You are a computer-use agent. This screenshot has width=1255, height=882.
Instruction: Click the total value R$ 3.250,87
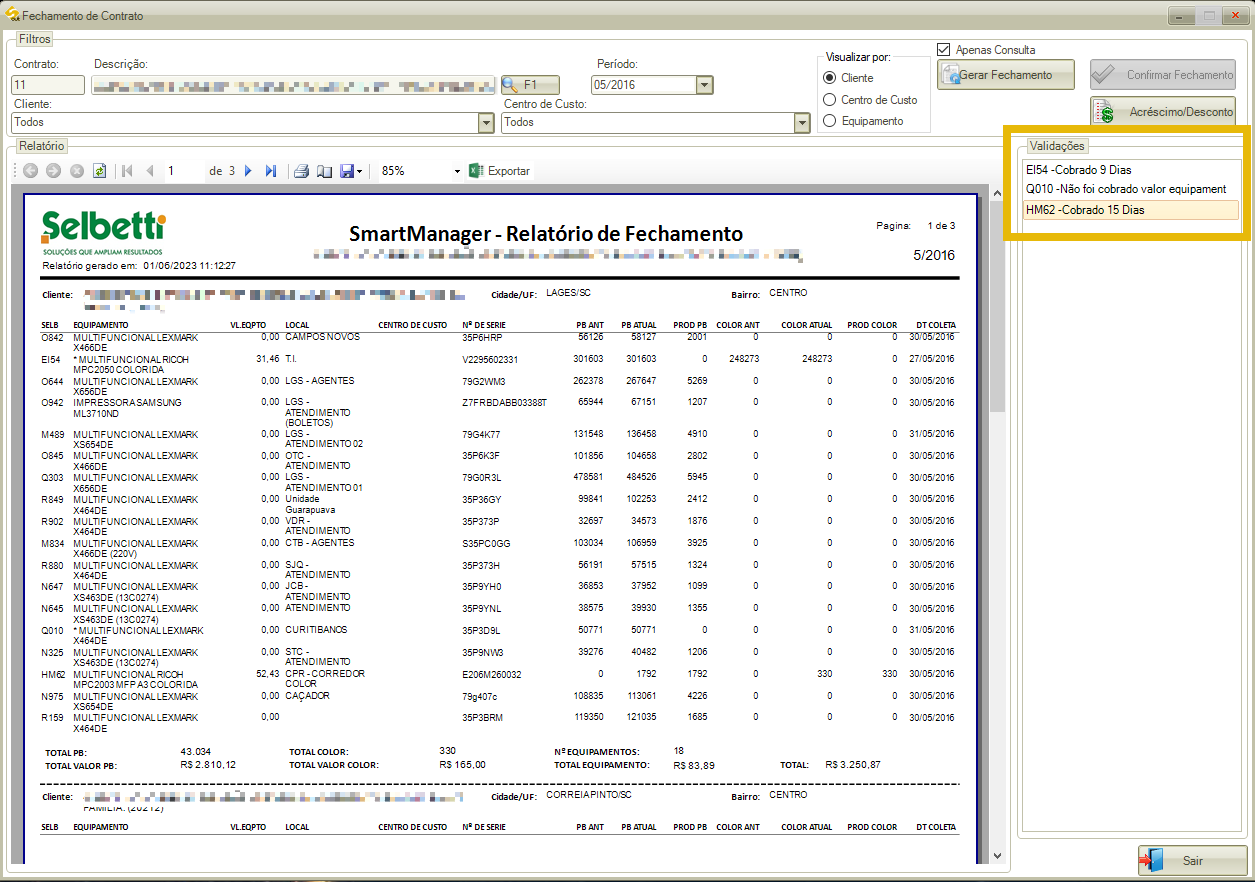(853, 764)
